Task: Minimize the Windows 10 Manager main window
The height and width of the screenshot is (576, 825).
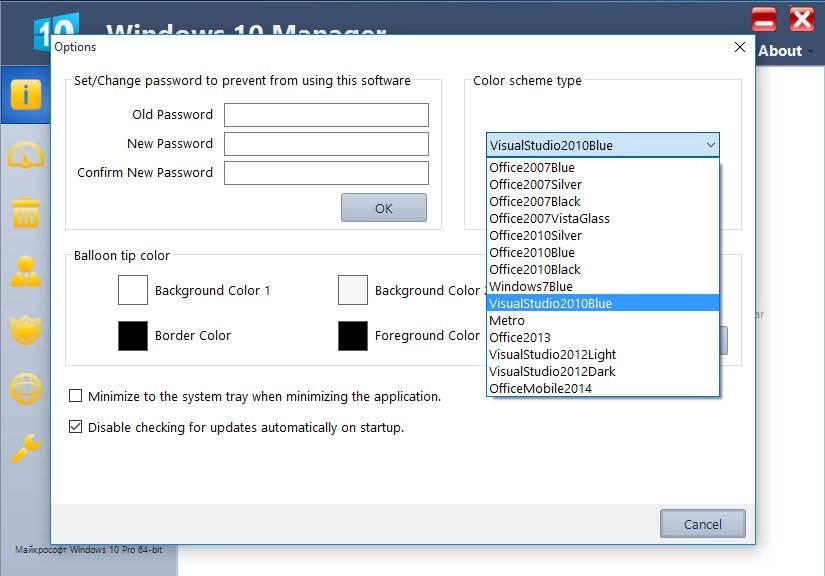Action: coord(763,19)
